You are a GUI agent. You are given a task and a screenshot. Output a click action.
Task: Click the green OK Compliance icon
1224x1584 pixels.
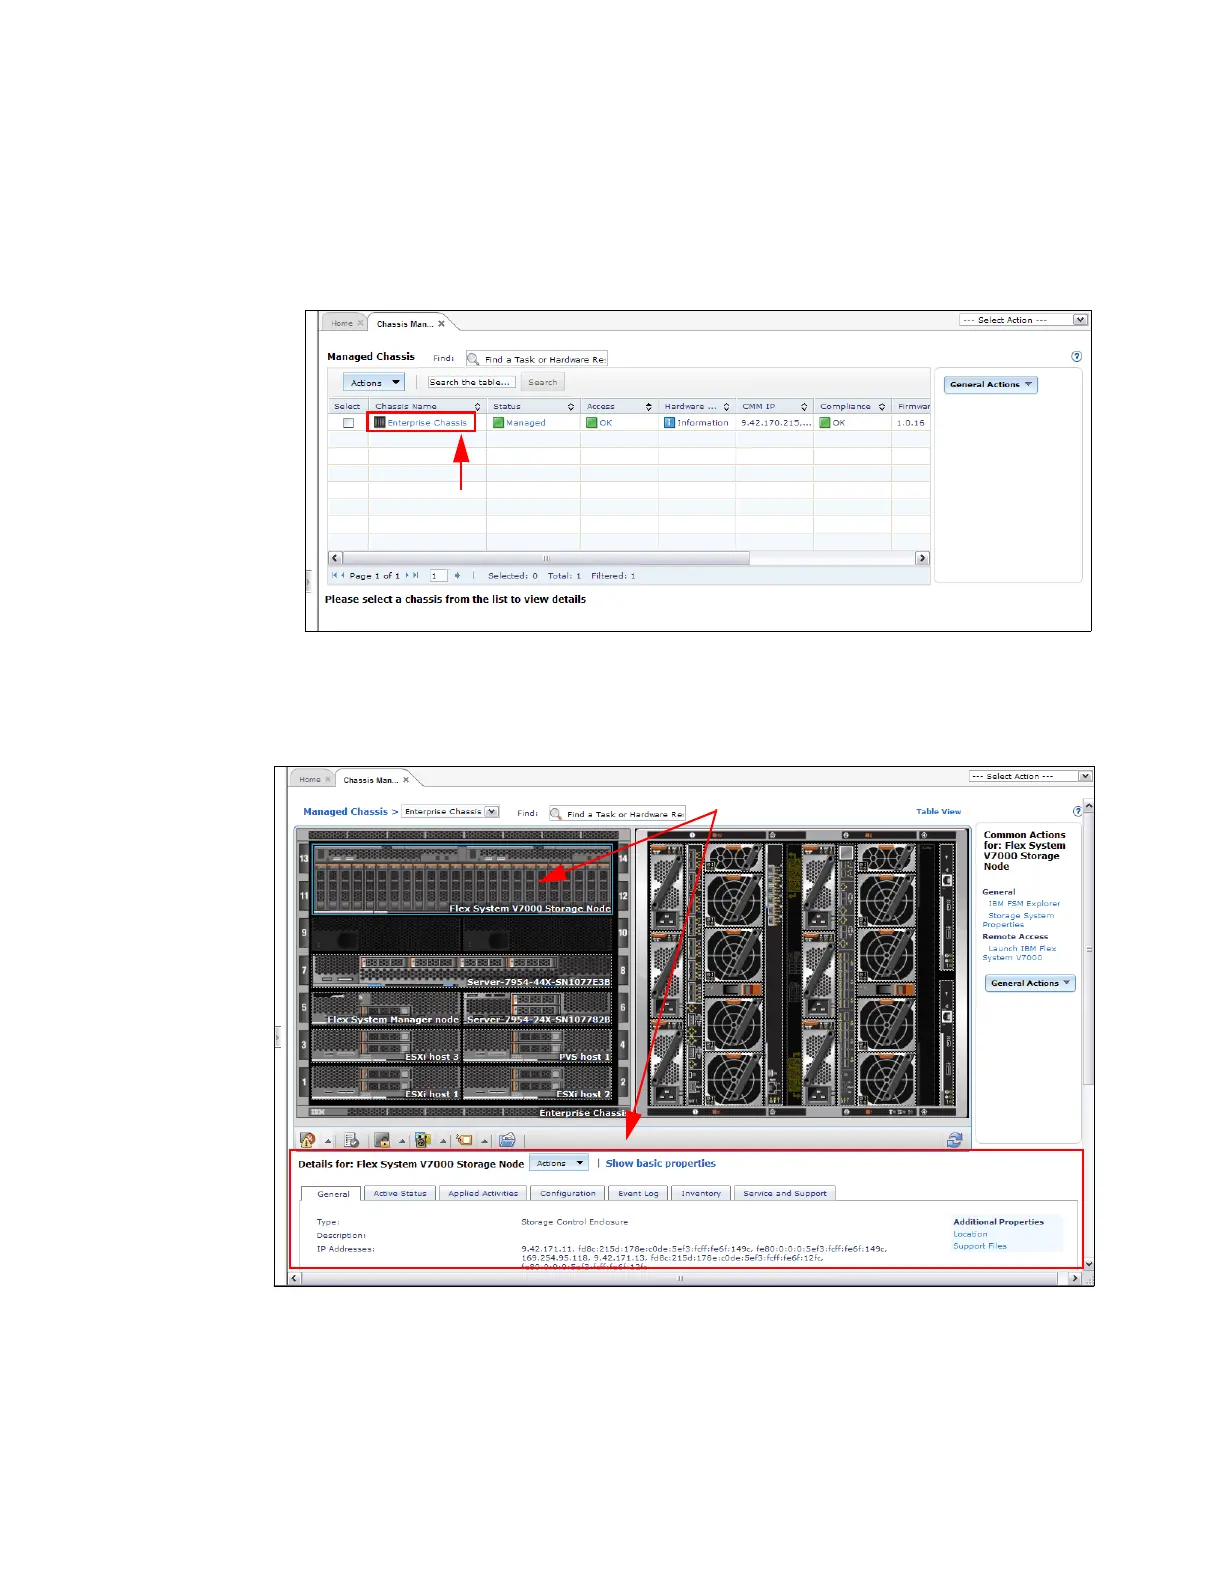(x=825, y=423)
